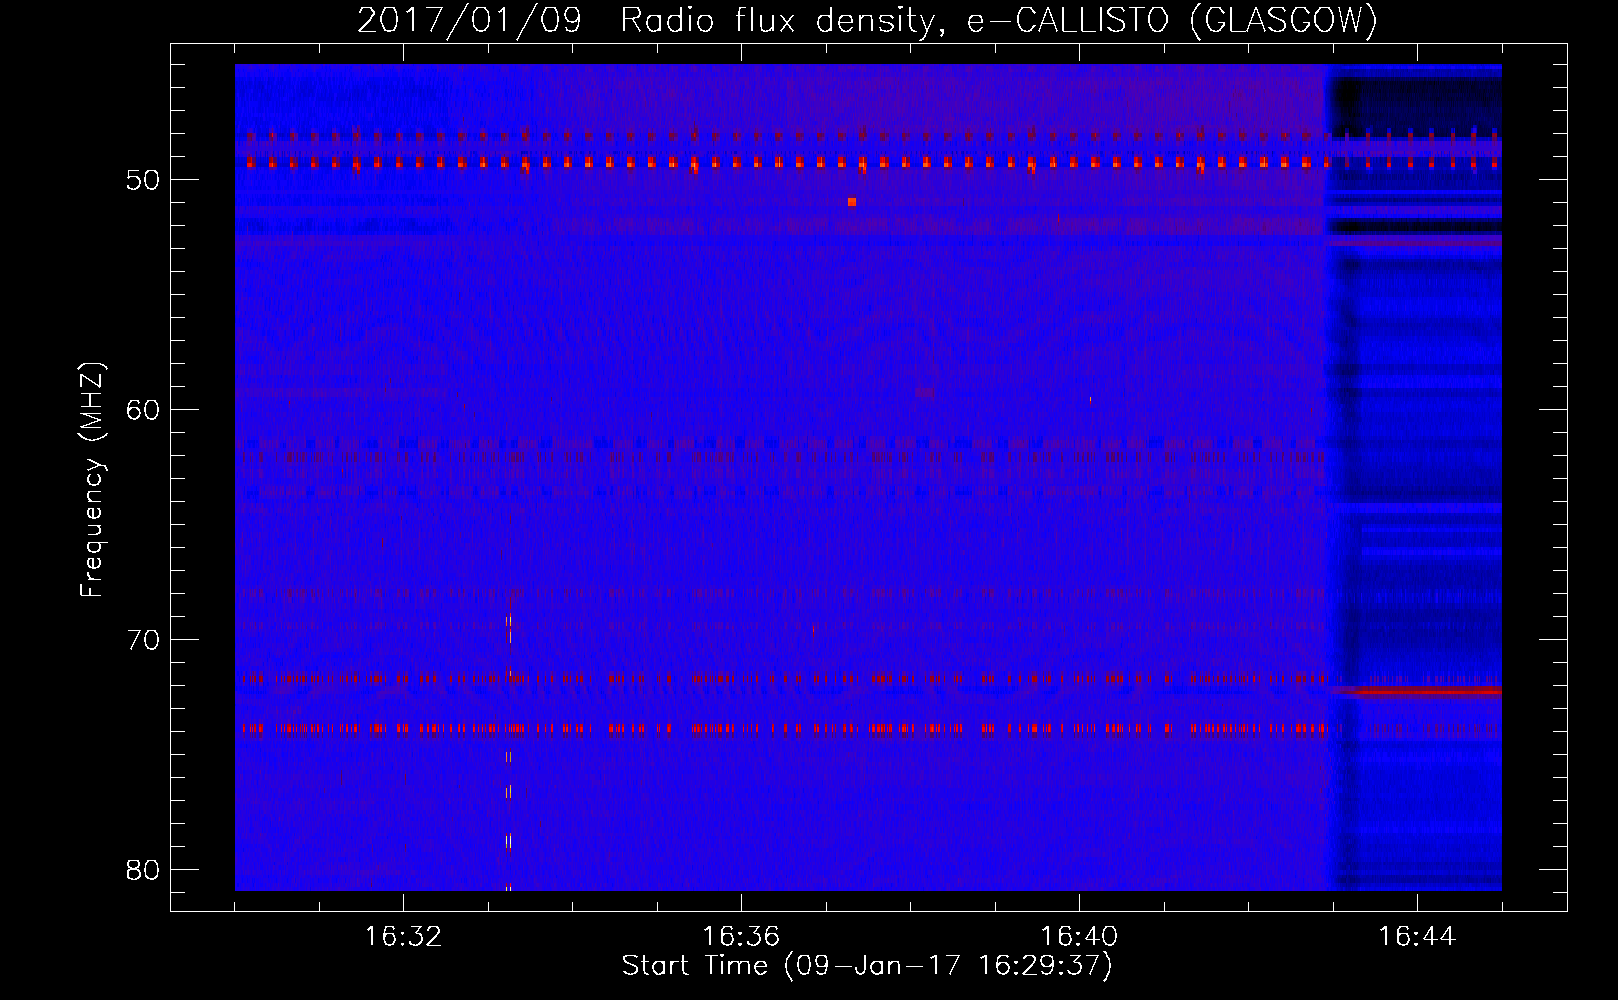
Task: Click the 'Frequency (MHZ)' axis label
Action: click(92, 480)
